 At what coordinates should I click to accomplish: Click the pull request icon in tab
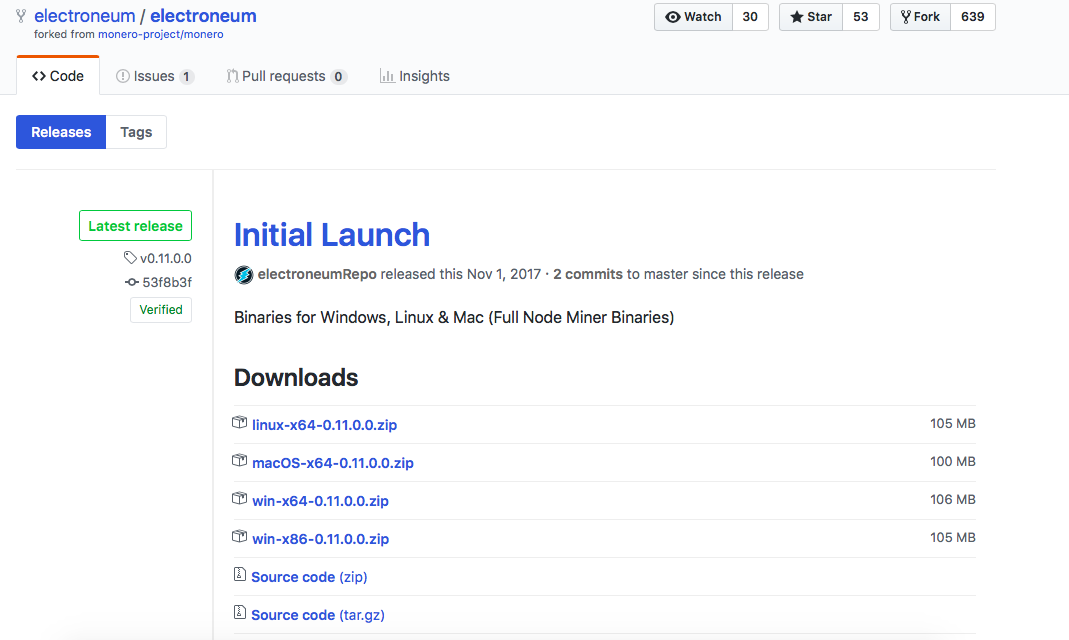click(232, 76)
